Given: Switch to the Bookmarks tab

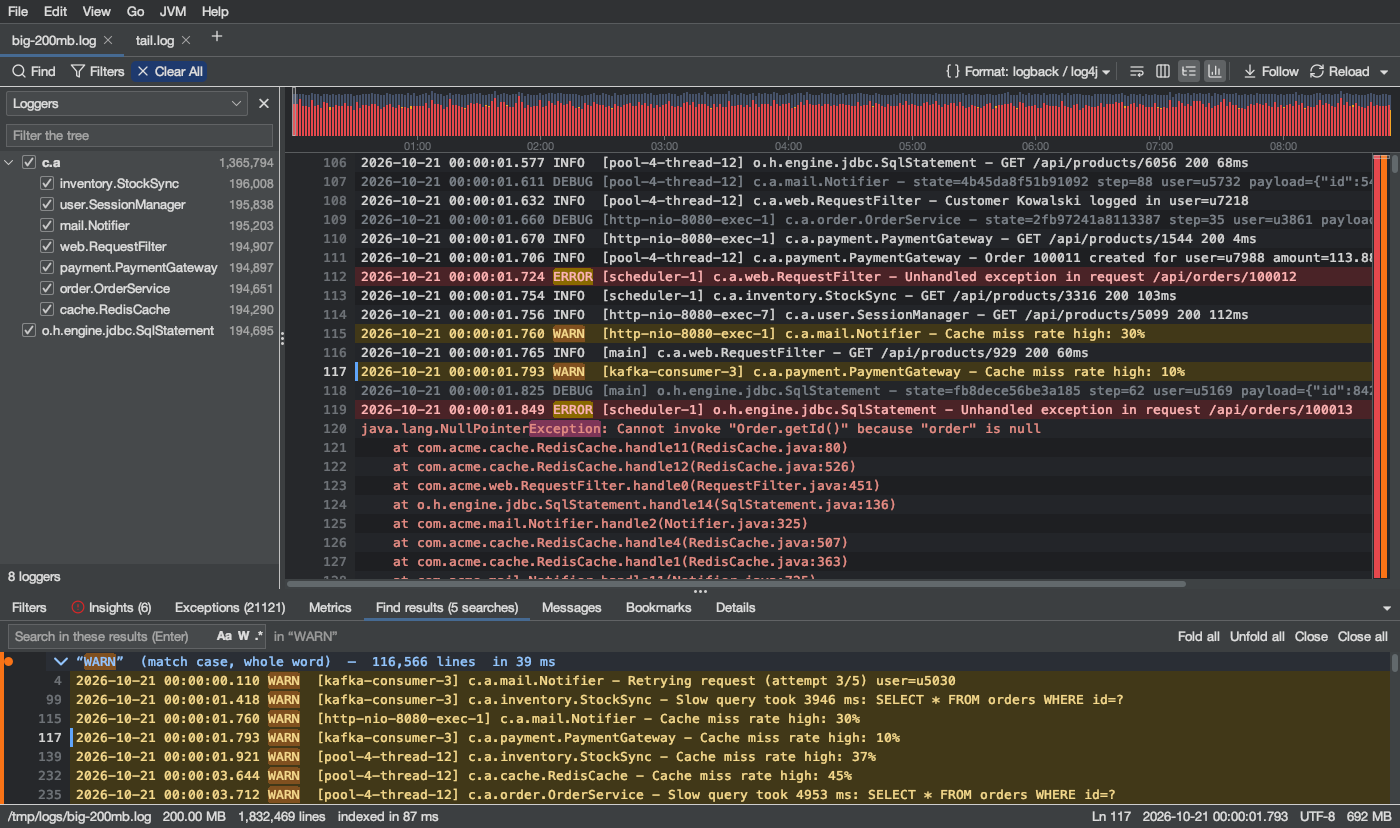Looking at the screenshot, I should [x=658, y=607].
